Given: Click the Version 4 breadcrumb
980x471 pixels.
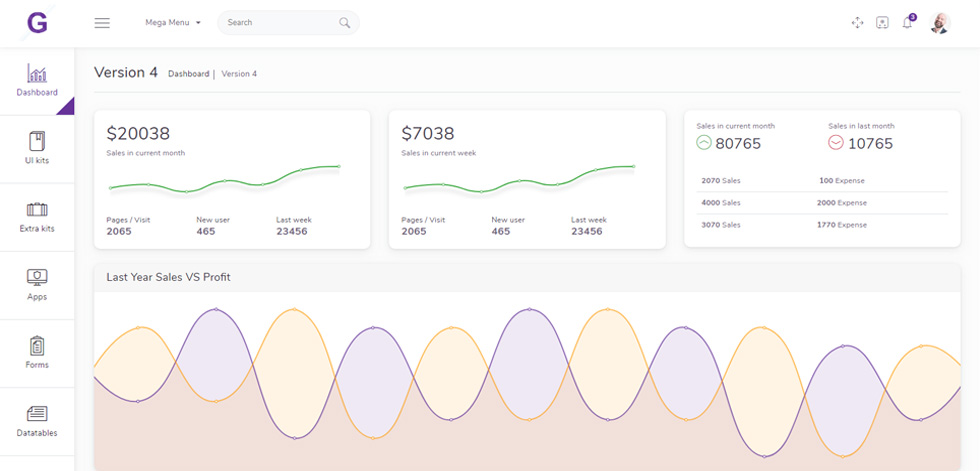Looking at the screenshot, I should point(239,74).
